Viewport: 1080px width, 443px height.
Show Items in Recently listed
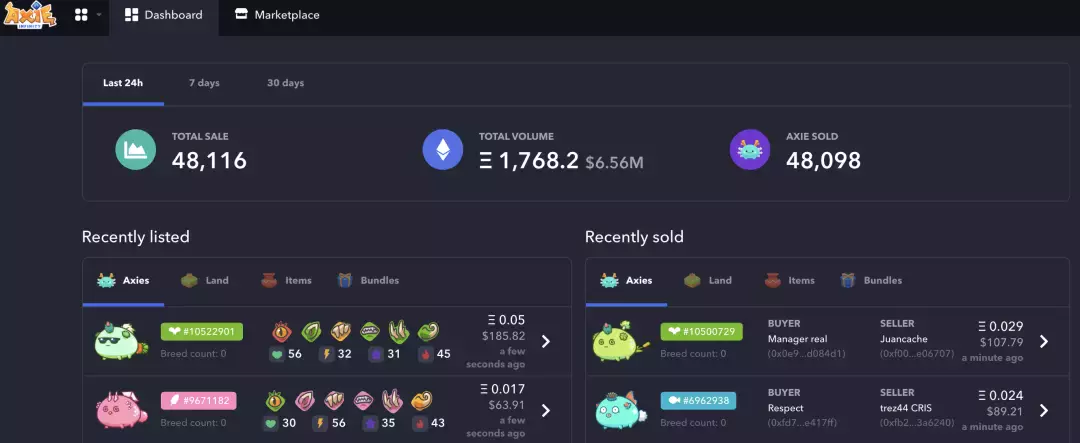[x=287, y=280]
